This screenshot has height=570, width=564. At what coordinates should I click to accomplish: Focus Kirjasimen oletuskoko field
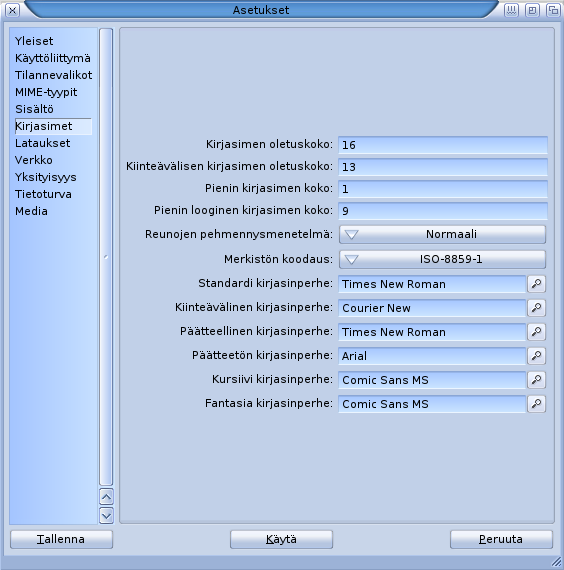point(443,145)
